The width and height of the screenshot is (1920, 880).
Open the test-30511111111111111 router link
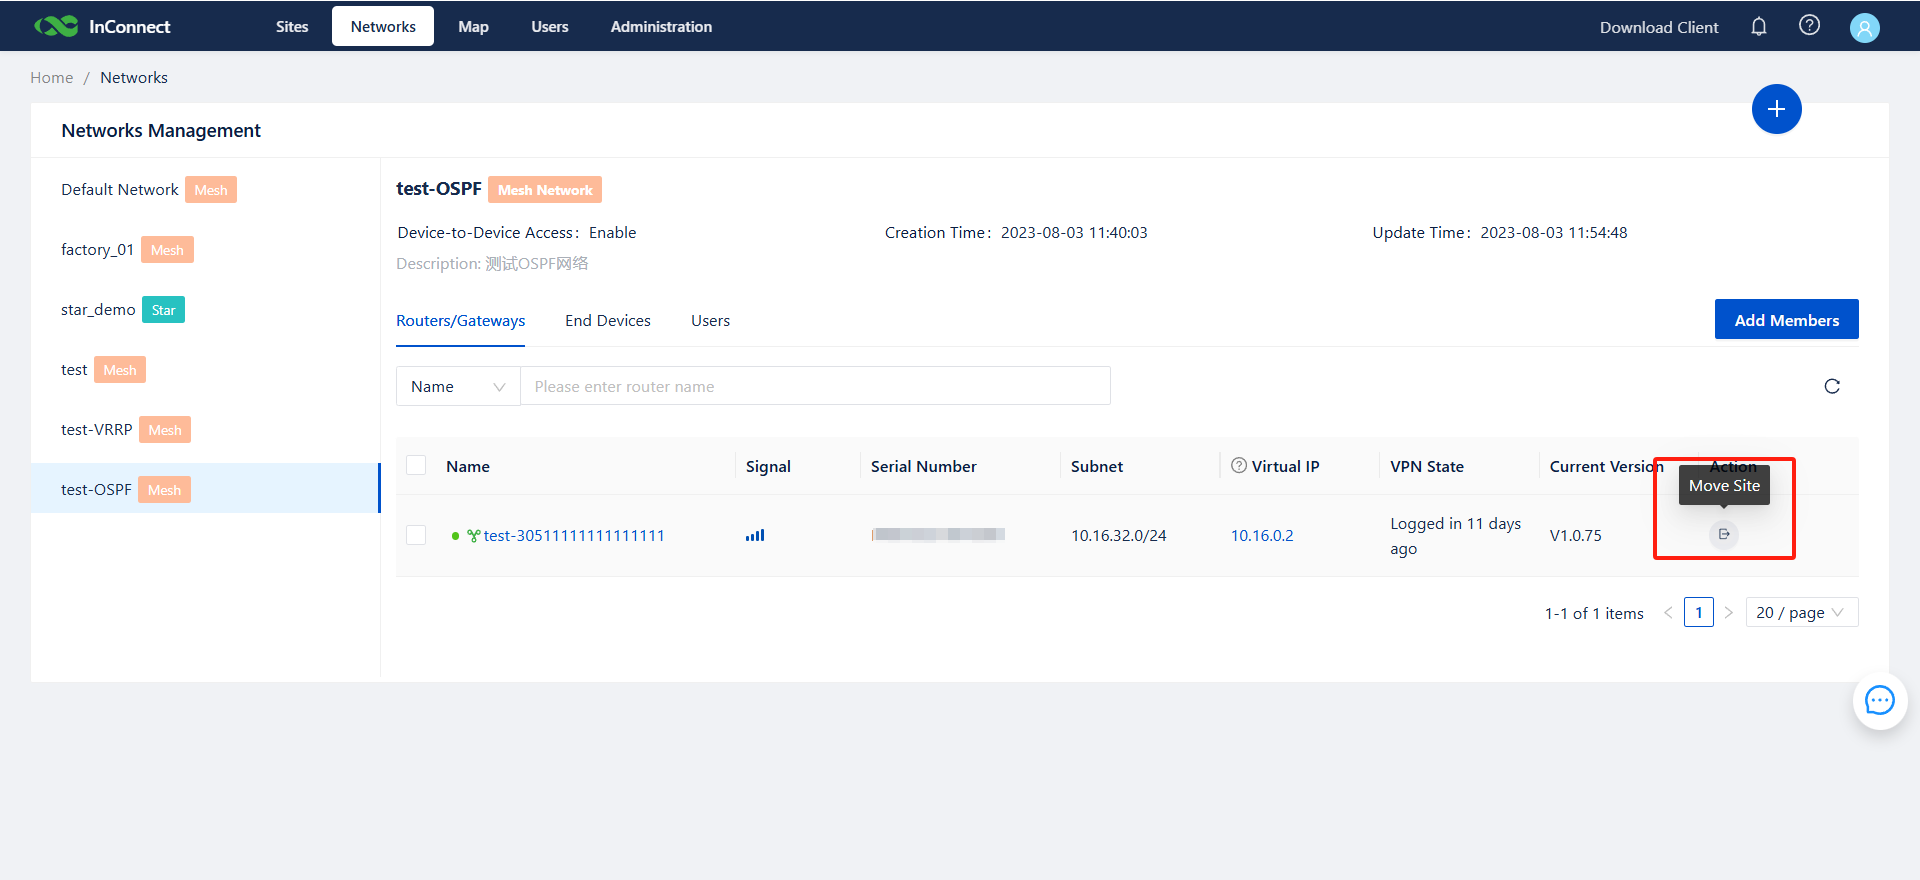574,536
